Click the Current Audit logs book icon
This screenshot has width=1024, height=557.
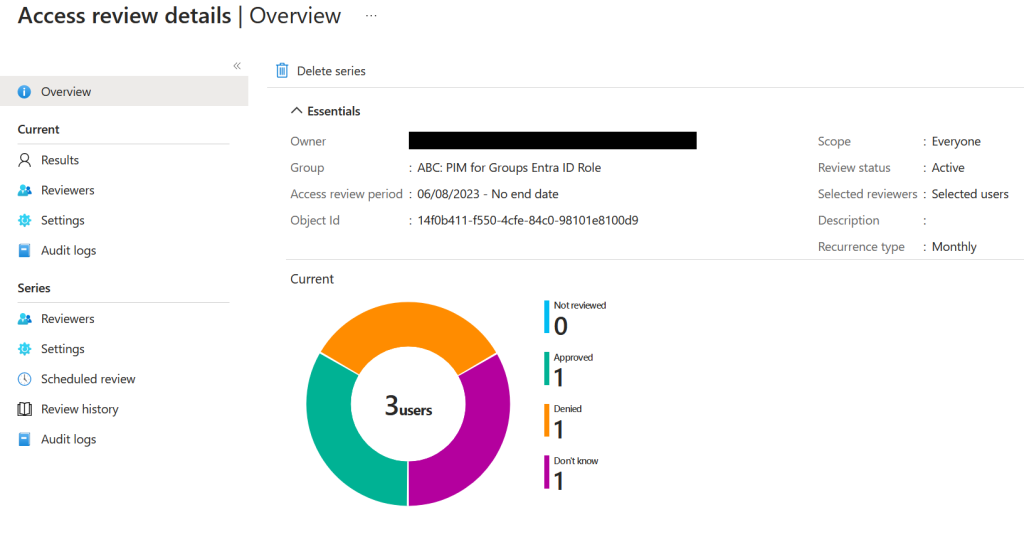coord(25,250)
